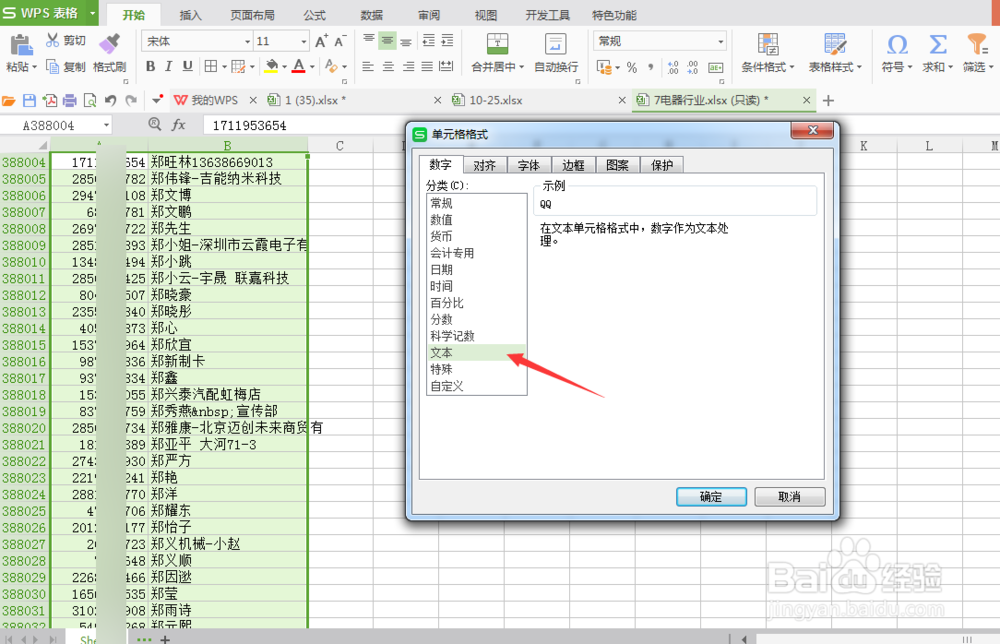Click the 取消 button

tap(790, 497)
